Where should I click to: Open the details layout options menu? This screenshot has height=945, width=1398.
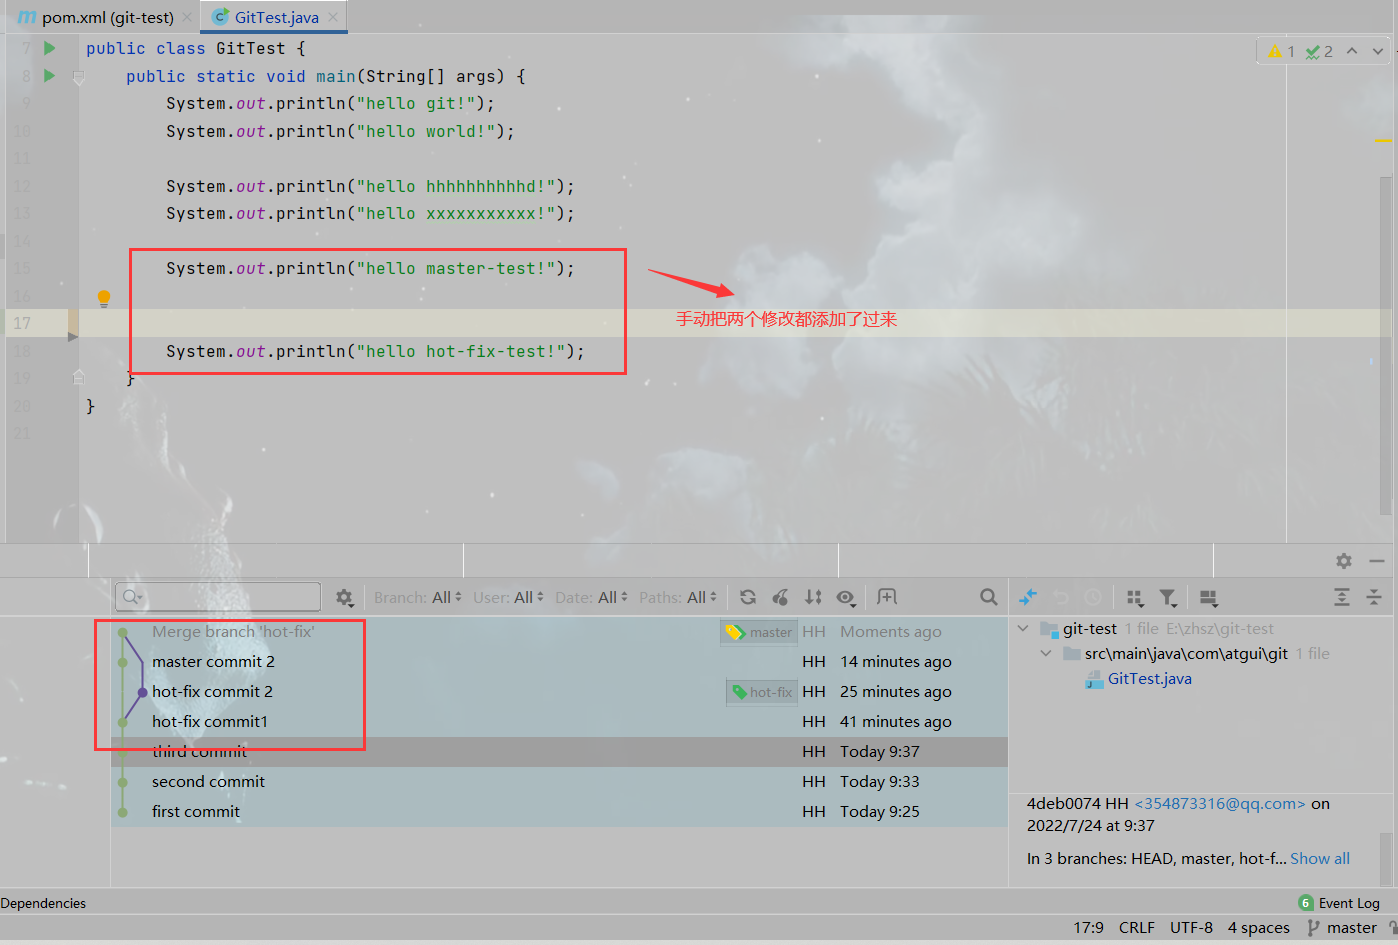(x=1208, y=597)
